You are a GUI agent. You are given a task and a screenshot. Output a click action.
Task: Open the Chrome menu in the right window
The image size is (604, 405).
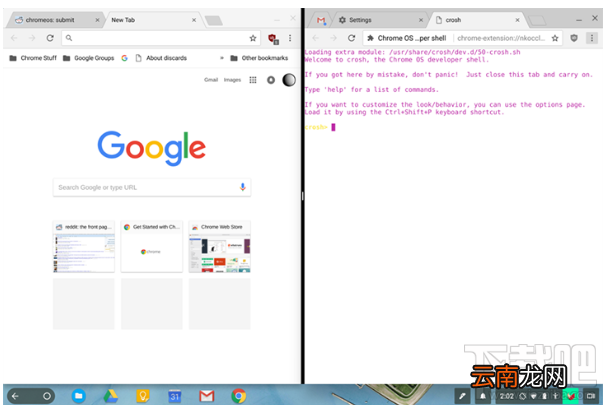592,38
